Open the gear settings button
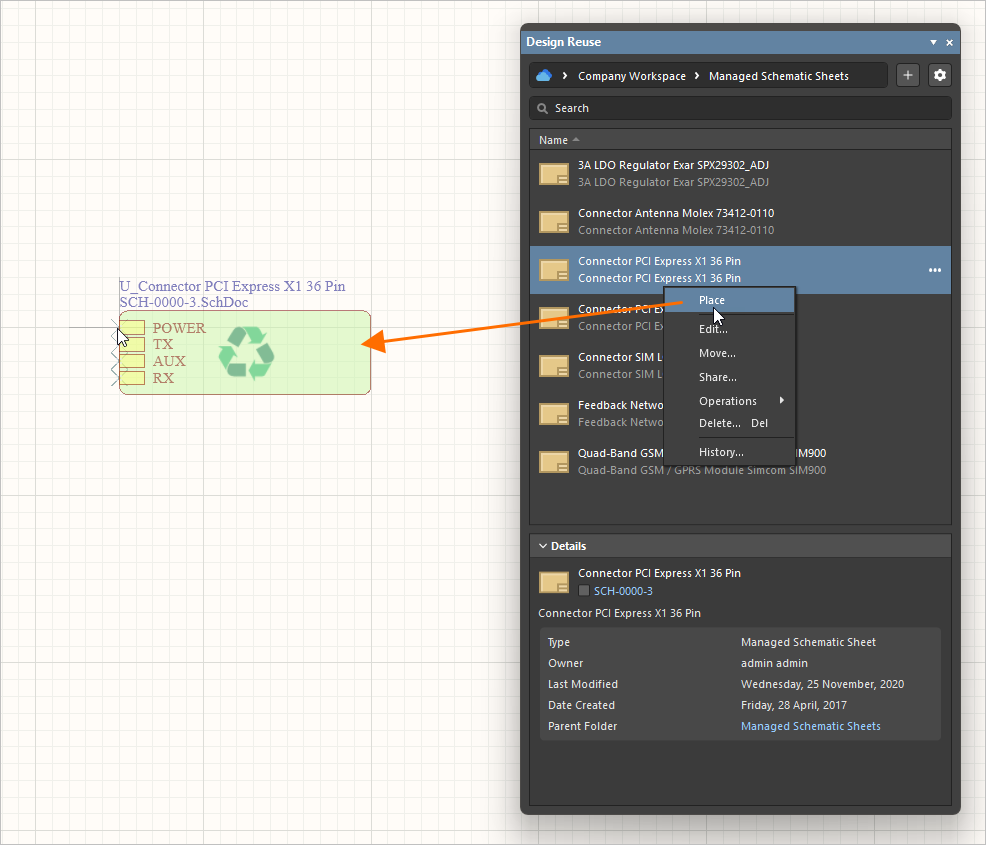 pos(939,75)
